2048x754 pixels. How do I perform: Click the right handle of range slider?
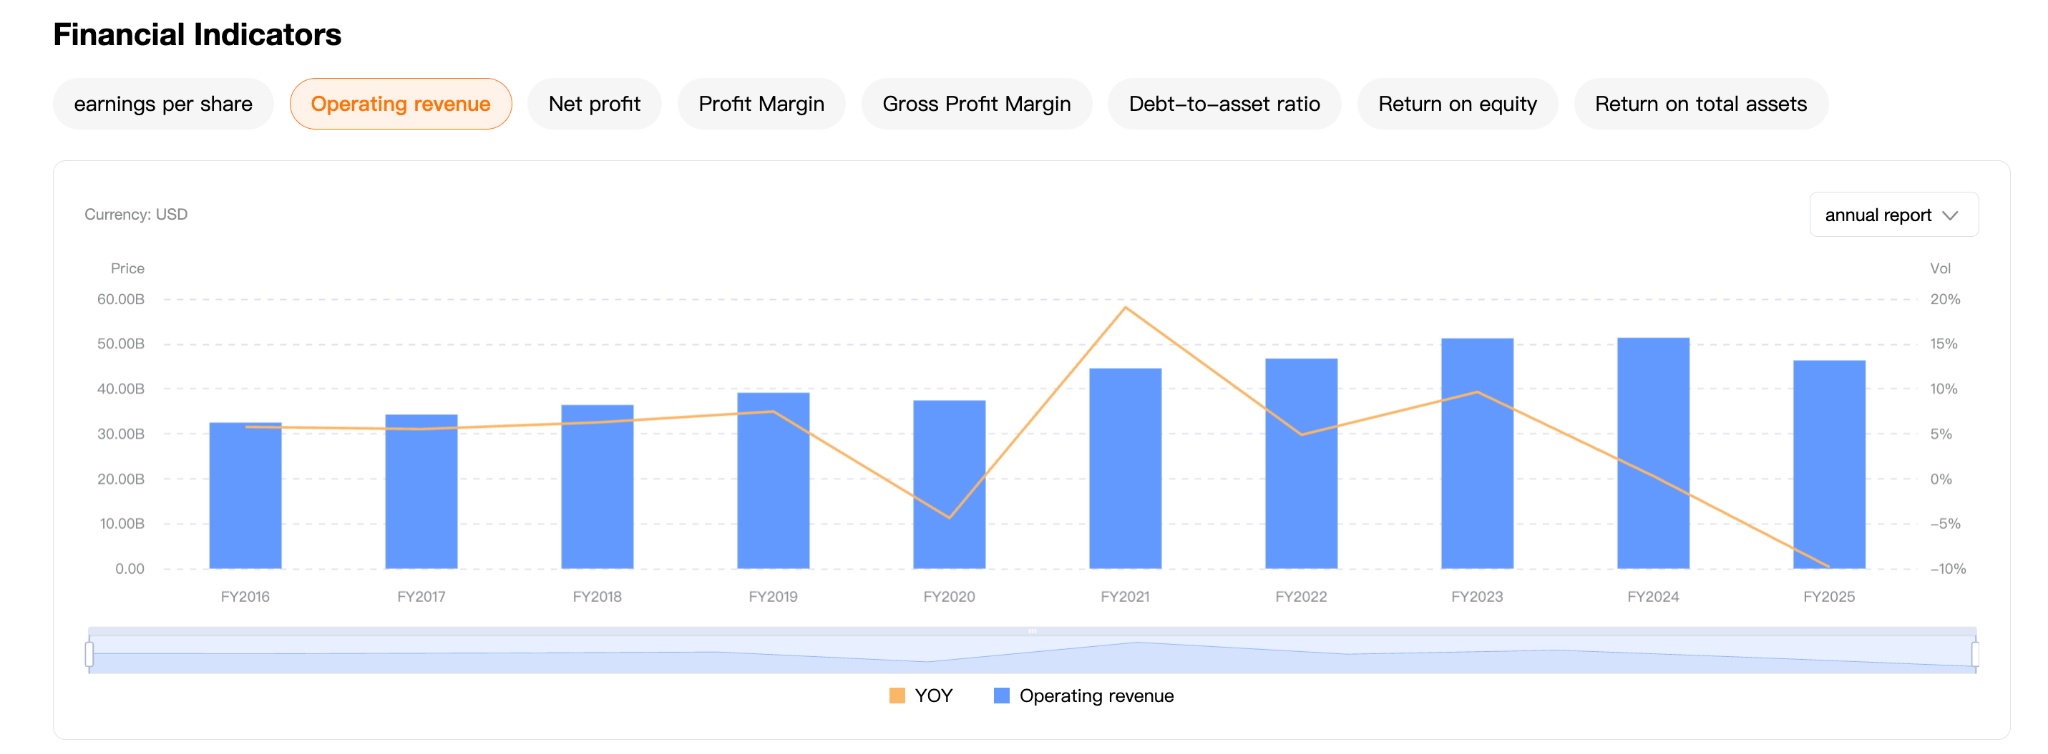coord(1975,655)
